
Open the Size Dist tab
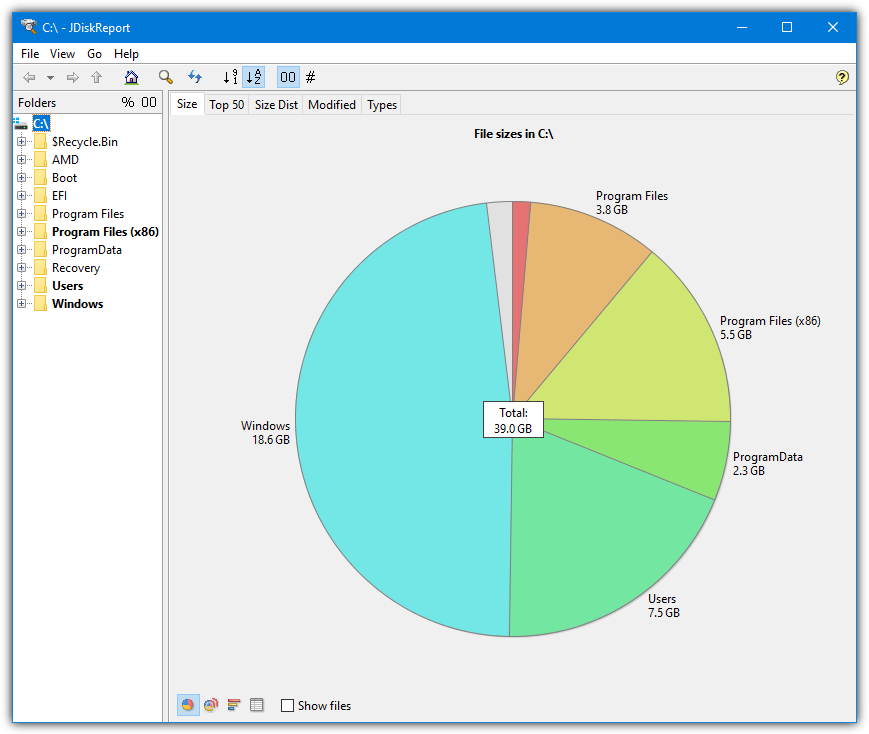pos(276,105)
